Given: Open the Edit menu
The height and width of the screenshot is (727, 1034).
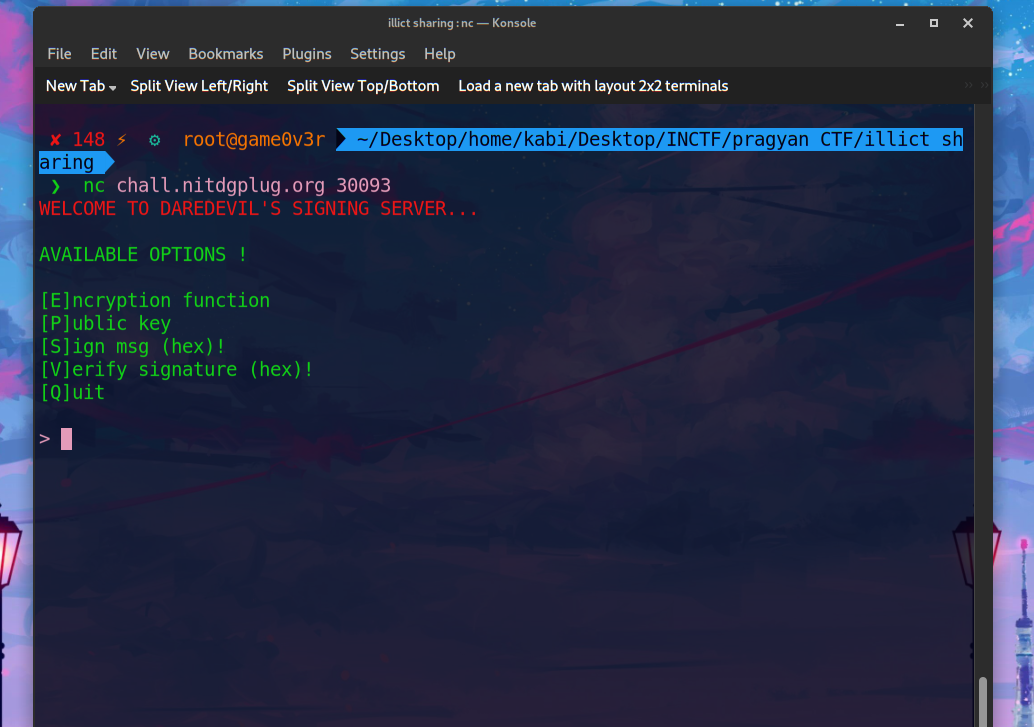Looking at the screenshot, I should tap(104, 54).
